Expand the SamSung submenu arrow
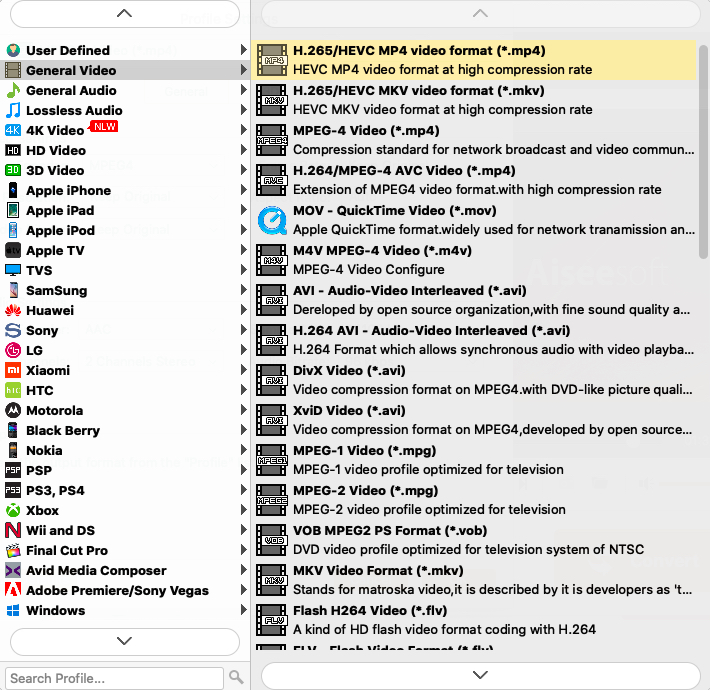Viewport: 710px width, 690px height. pyautogui.click(x=244, y=290)
